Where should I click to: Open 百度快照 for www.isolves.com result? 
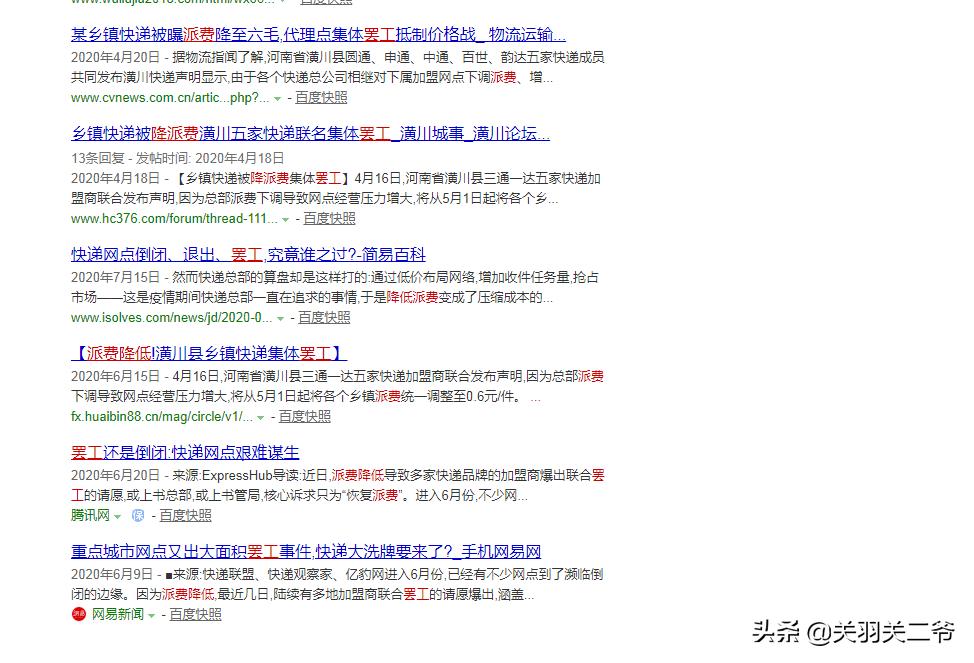coord(324,318)
